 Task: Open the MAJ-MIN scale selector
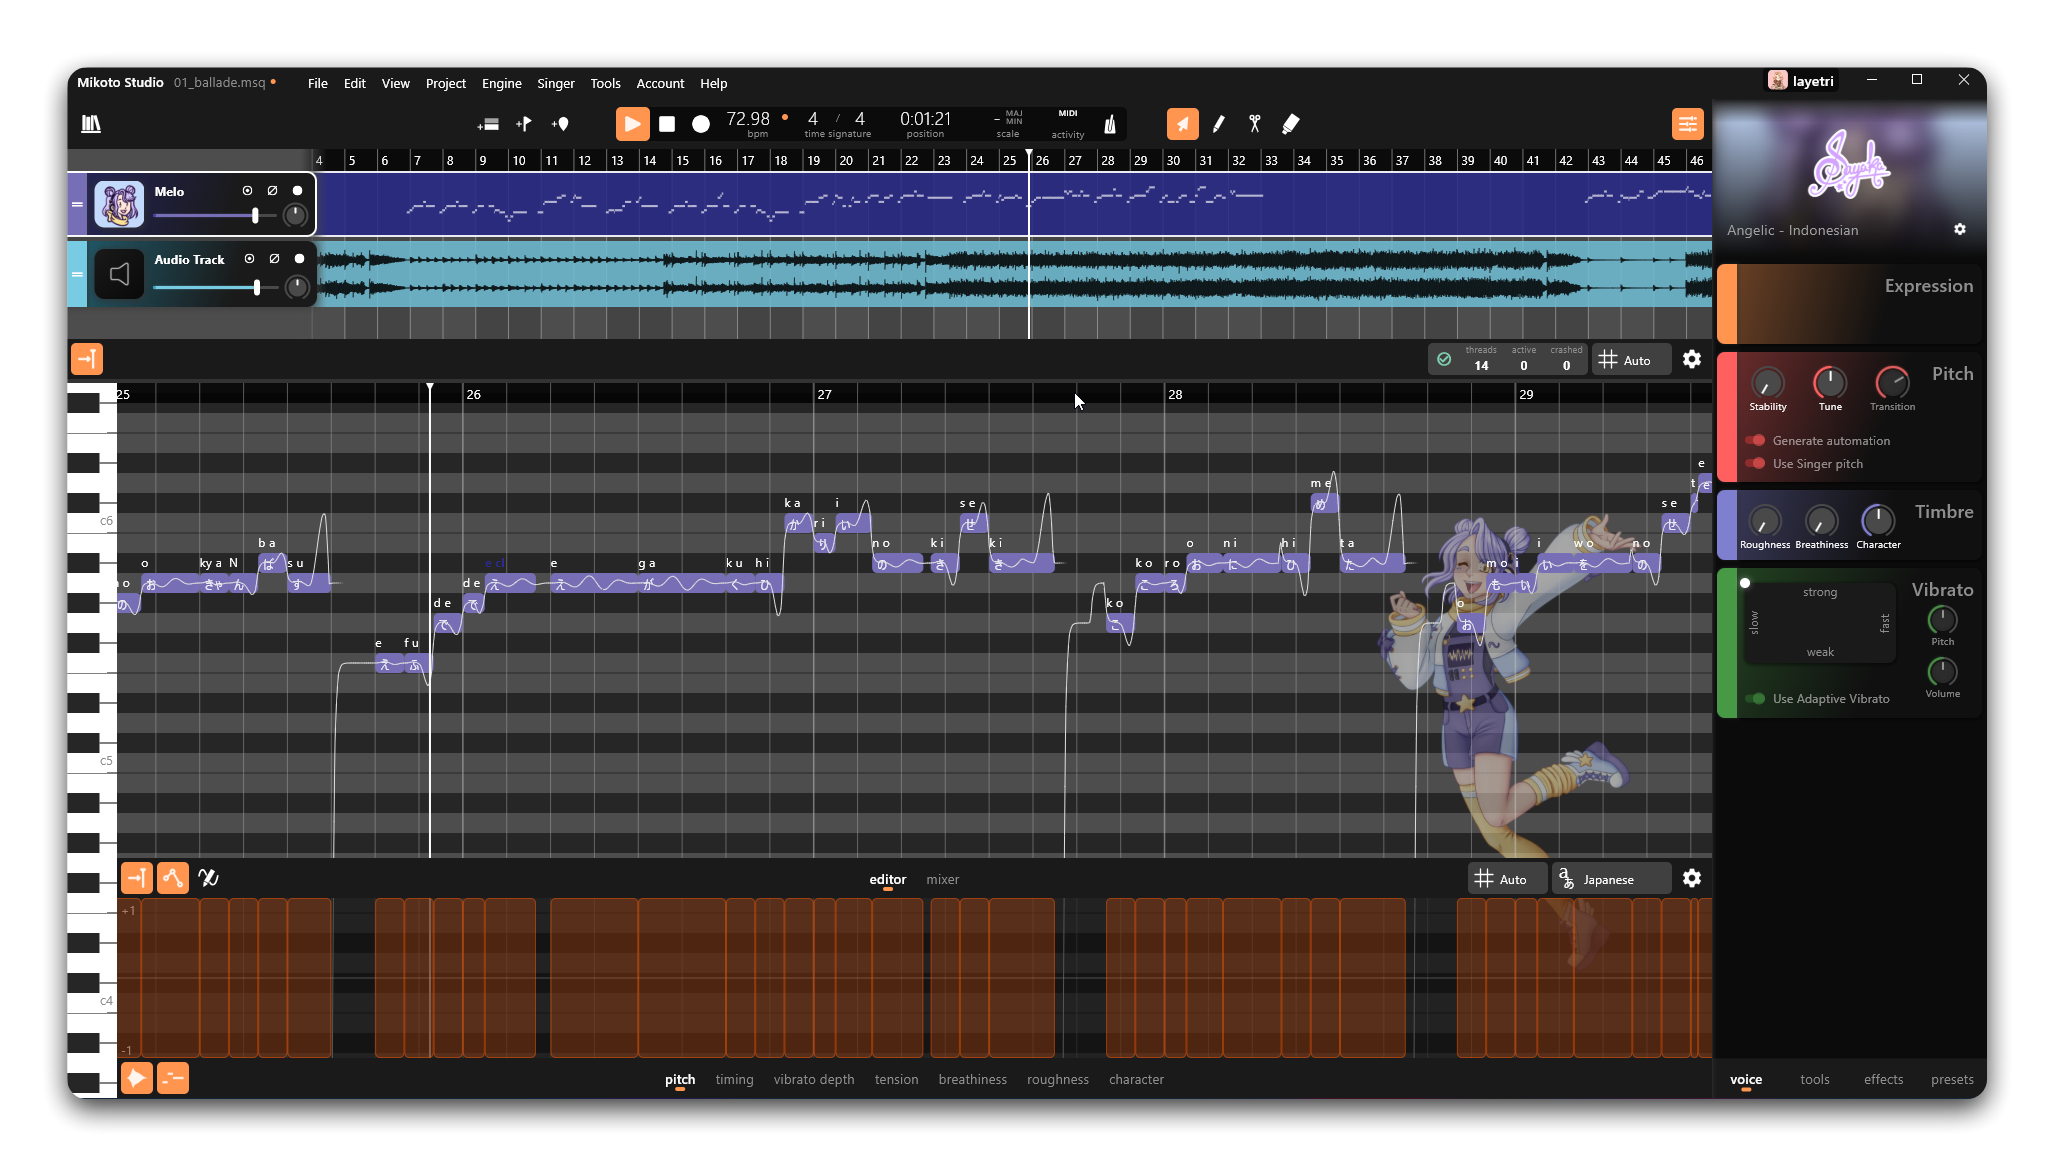pos(1007,123)
